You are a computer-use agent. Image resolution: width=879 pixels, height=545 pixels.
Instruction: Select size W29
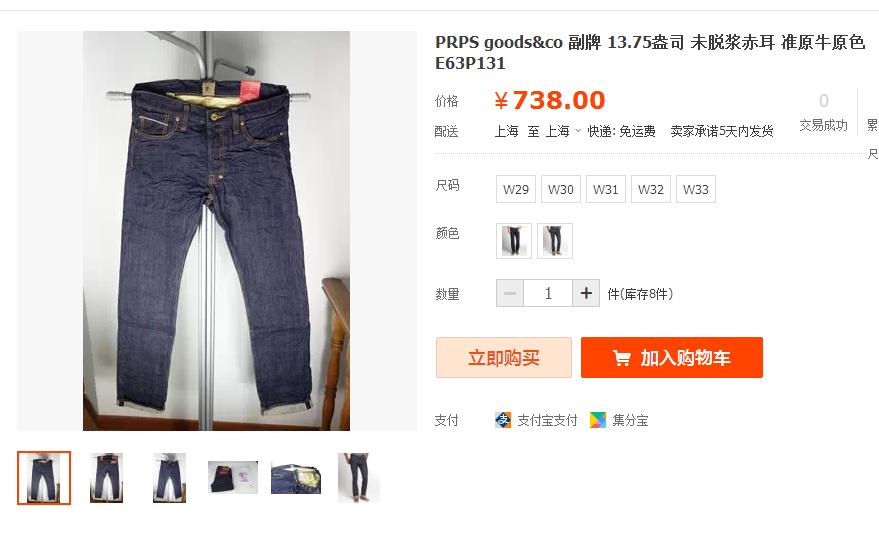point(516,189)
